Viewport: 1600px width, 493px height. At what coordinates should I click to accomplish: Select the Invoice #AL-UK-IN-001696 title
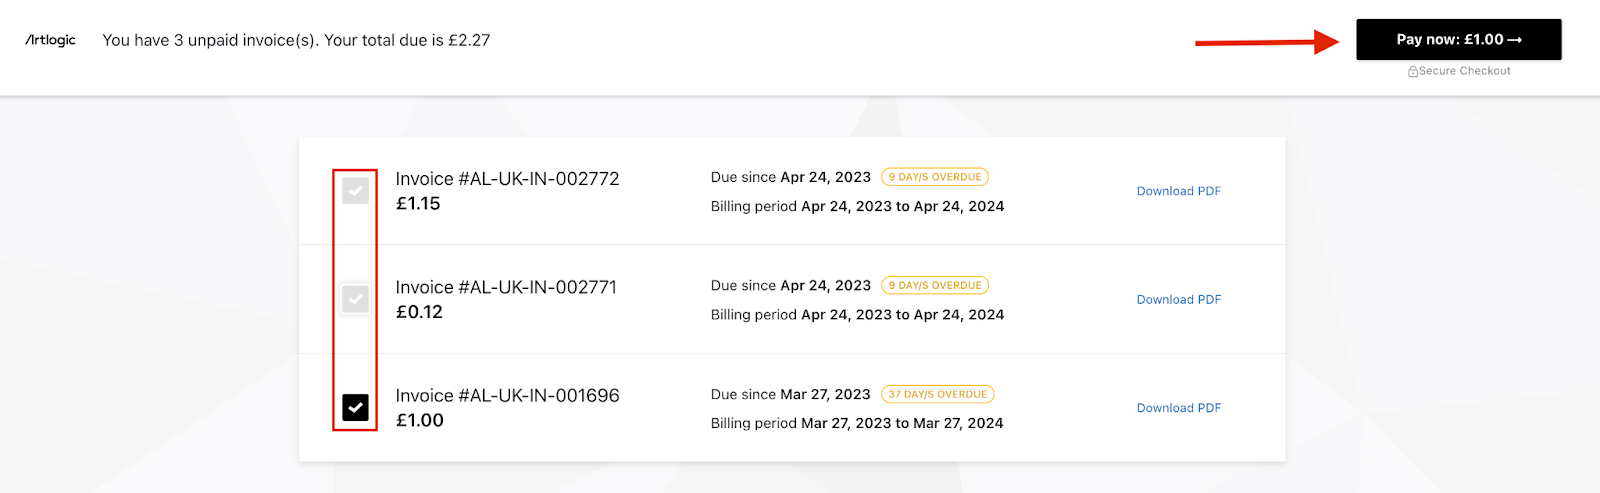(507, 396)
